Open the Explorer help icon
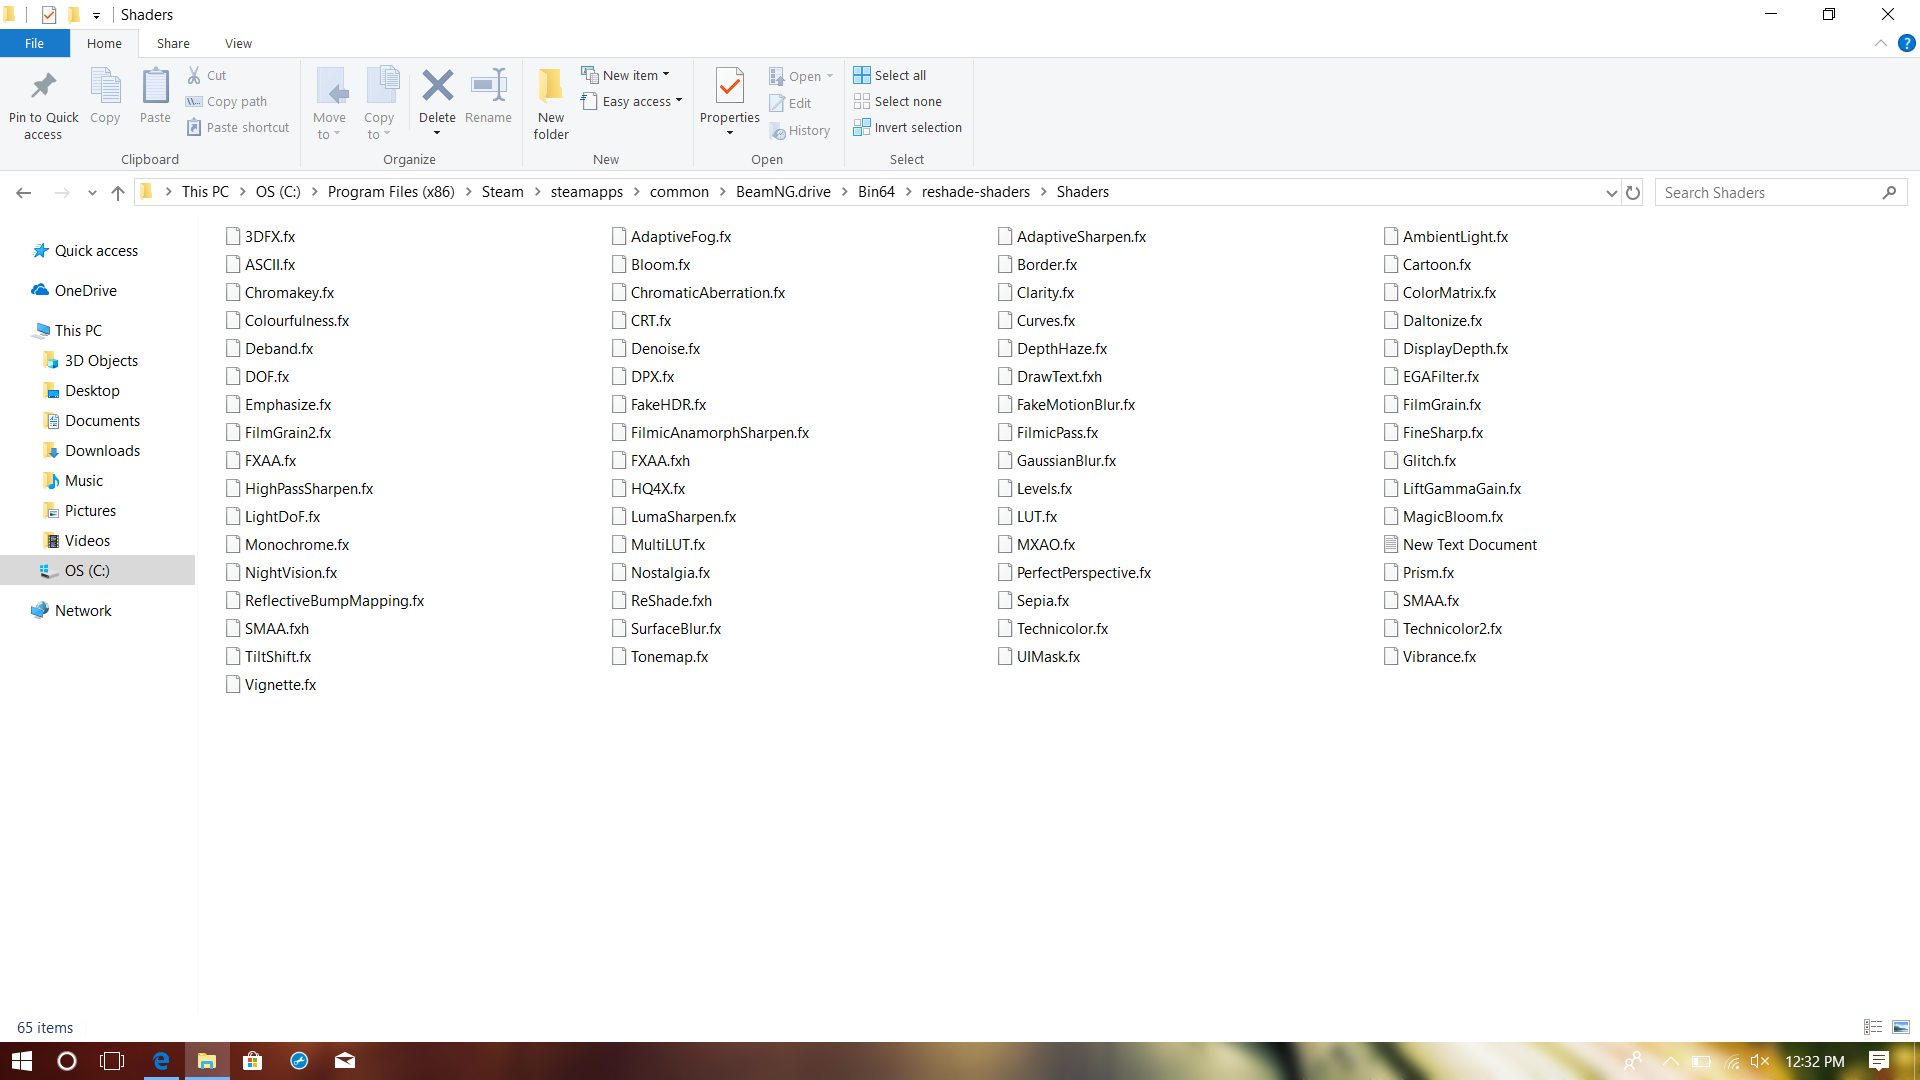Image resolution: width=1920 pixels, height=1080 pixels. point(1907,43)
